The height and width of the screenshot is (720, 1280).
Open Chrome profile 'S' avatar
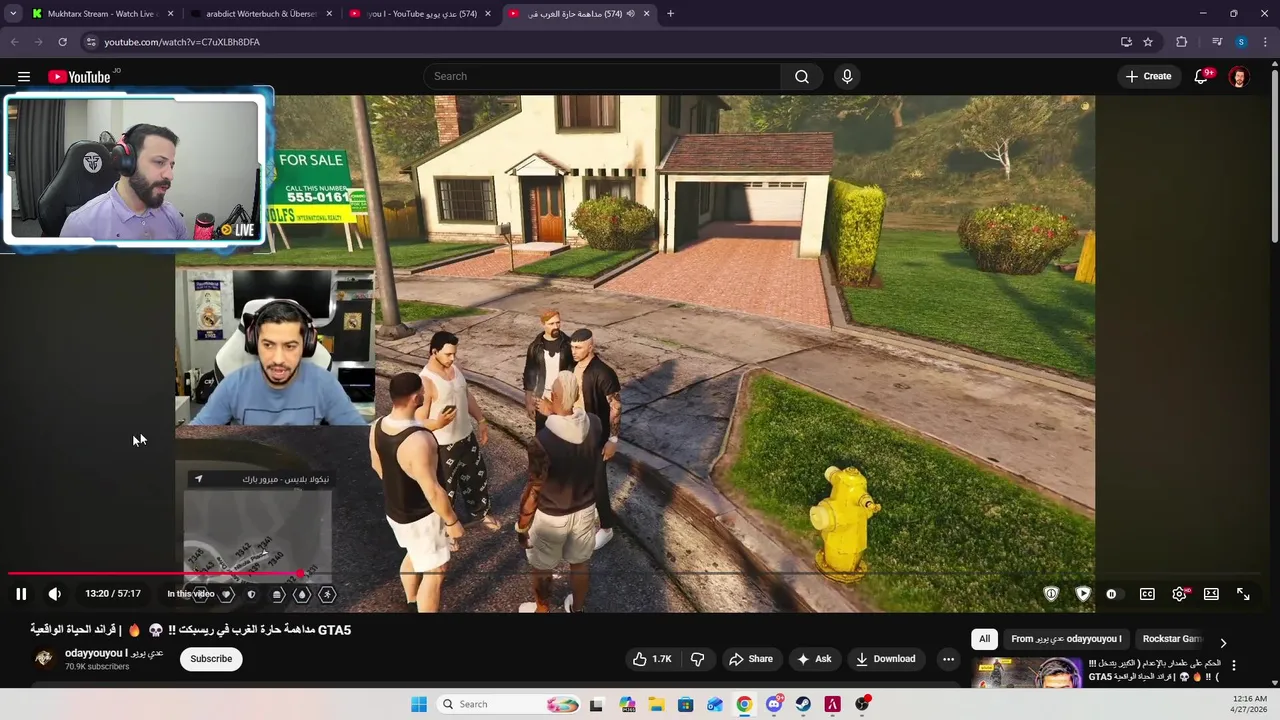[x=1241, y=42]
